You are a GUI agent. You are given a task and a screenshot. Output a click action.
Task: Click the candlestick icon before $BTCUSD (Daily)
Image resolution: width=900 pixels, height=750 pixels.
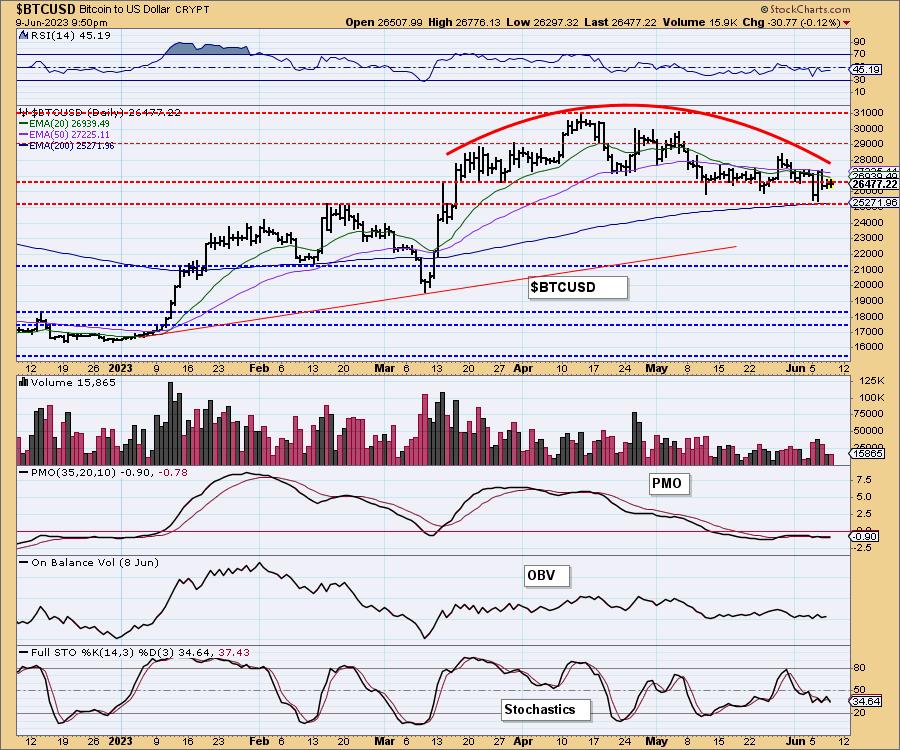point(24,112)
